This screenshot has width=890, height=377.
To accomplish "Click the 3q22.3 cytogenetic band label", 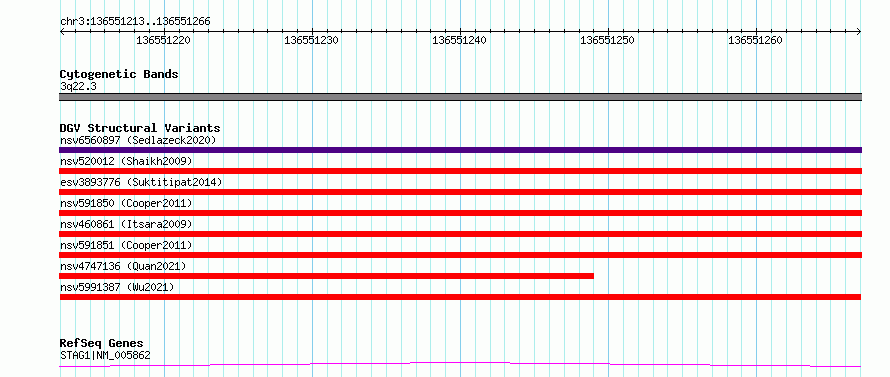I will 78,86.
